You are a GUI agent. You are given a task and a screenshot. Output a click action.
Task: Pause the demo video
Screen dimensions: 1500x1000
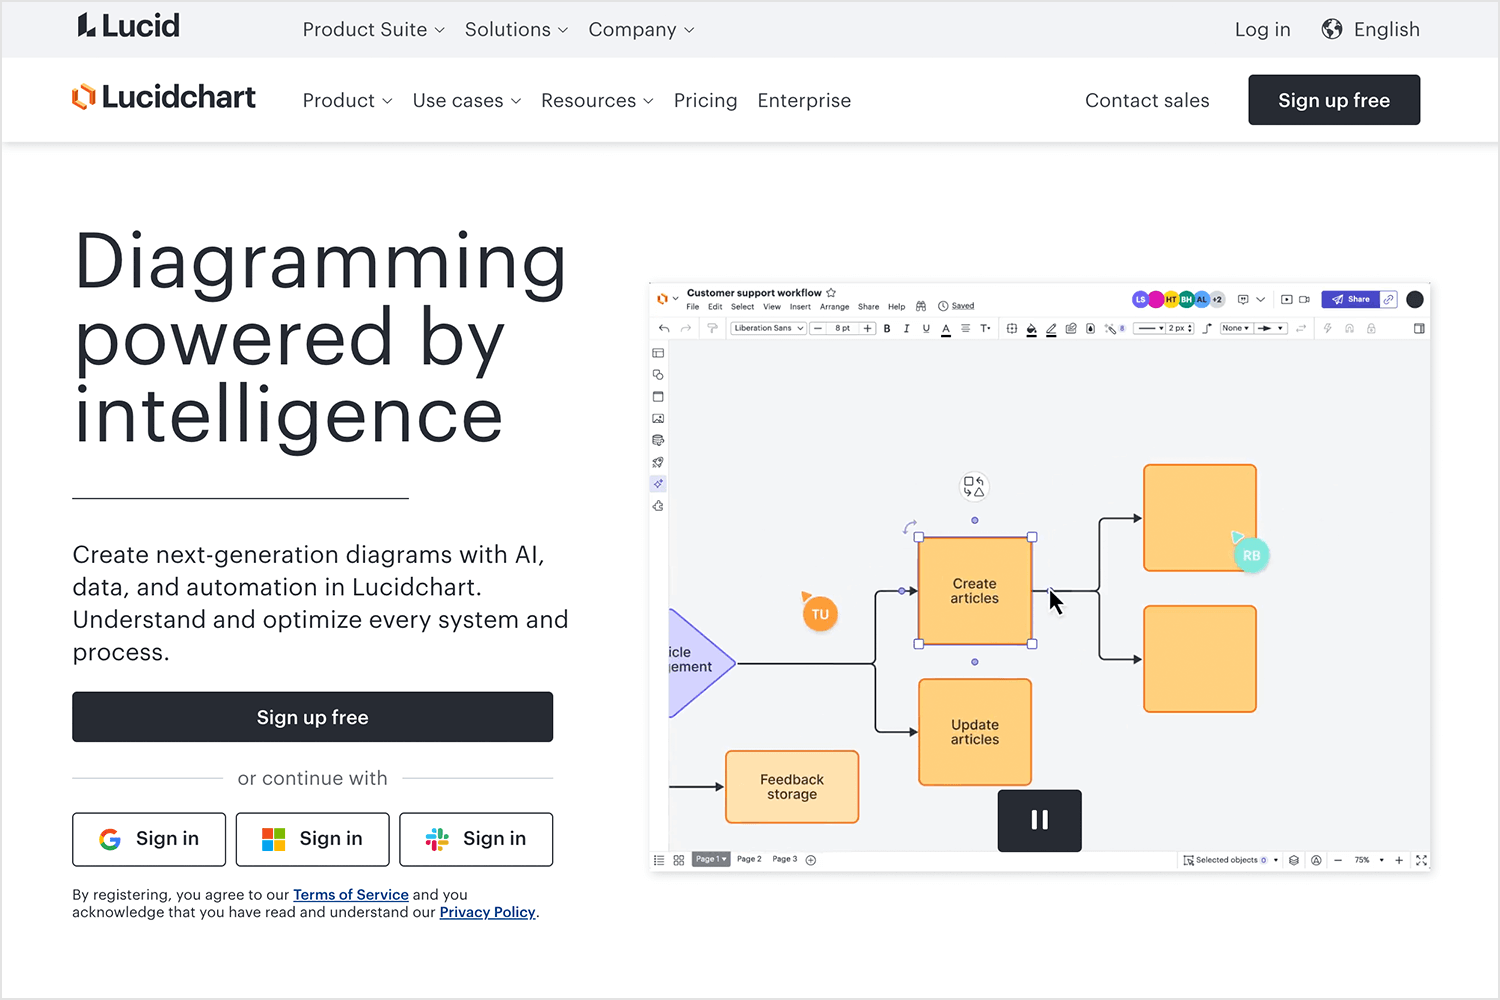point(1039,820)
